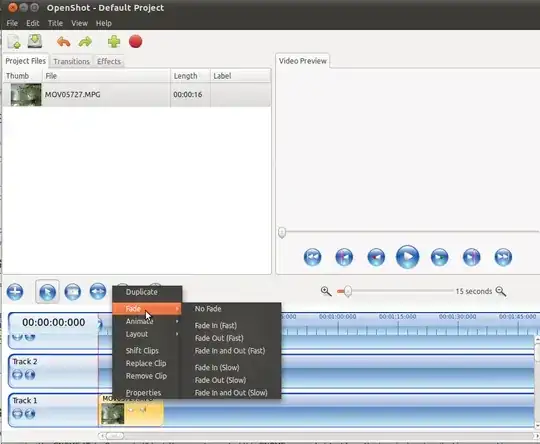The height and width of the screenshot is (444, 540).
Task: Select the resize tool with horizontal arrows
Action: tap(98, 291)
